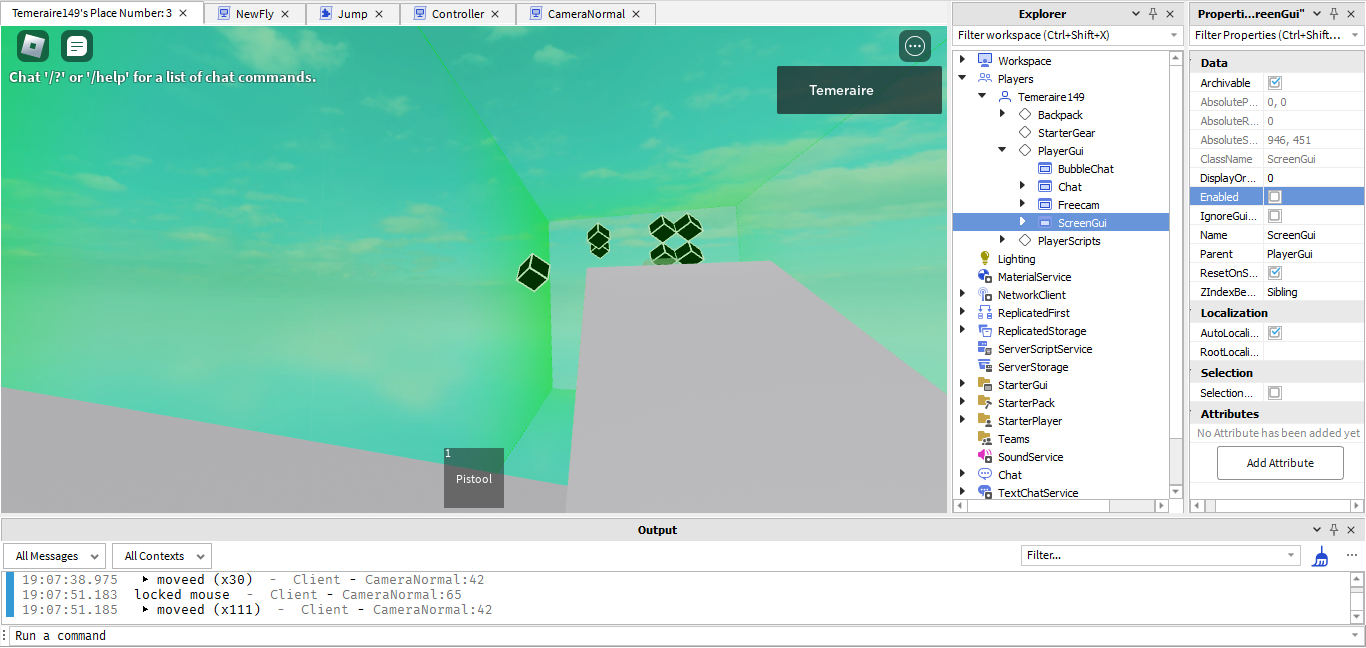Click the SoundService icon

click(985, 457)
